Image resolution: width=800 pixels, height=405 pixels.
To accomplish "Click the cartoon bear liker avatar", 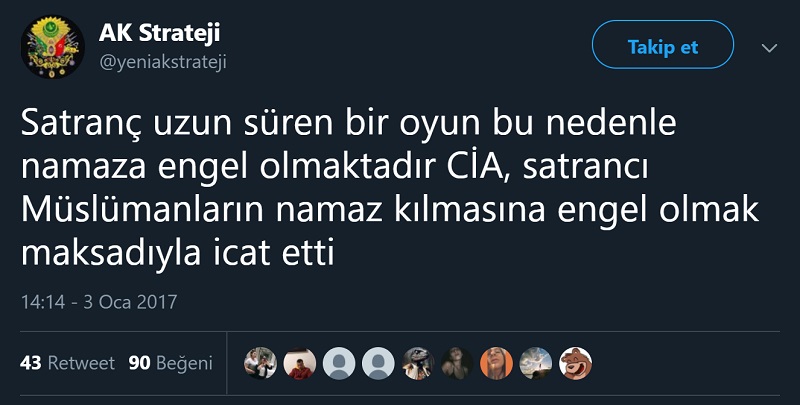I will click(x=575, y=362).
